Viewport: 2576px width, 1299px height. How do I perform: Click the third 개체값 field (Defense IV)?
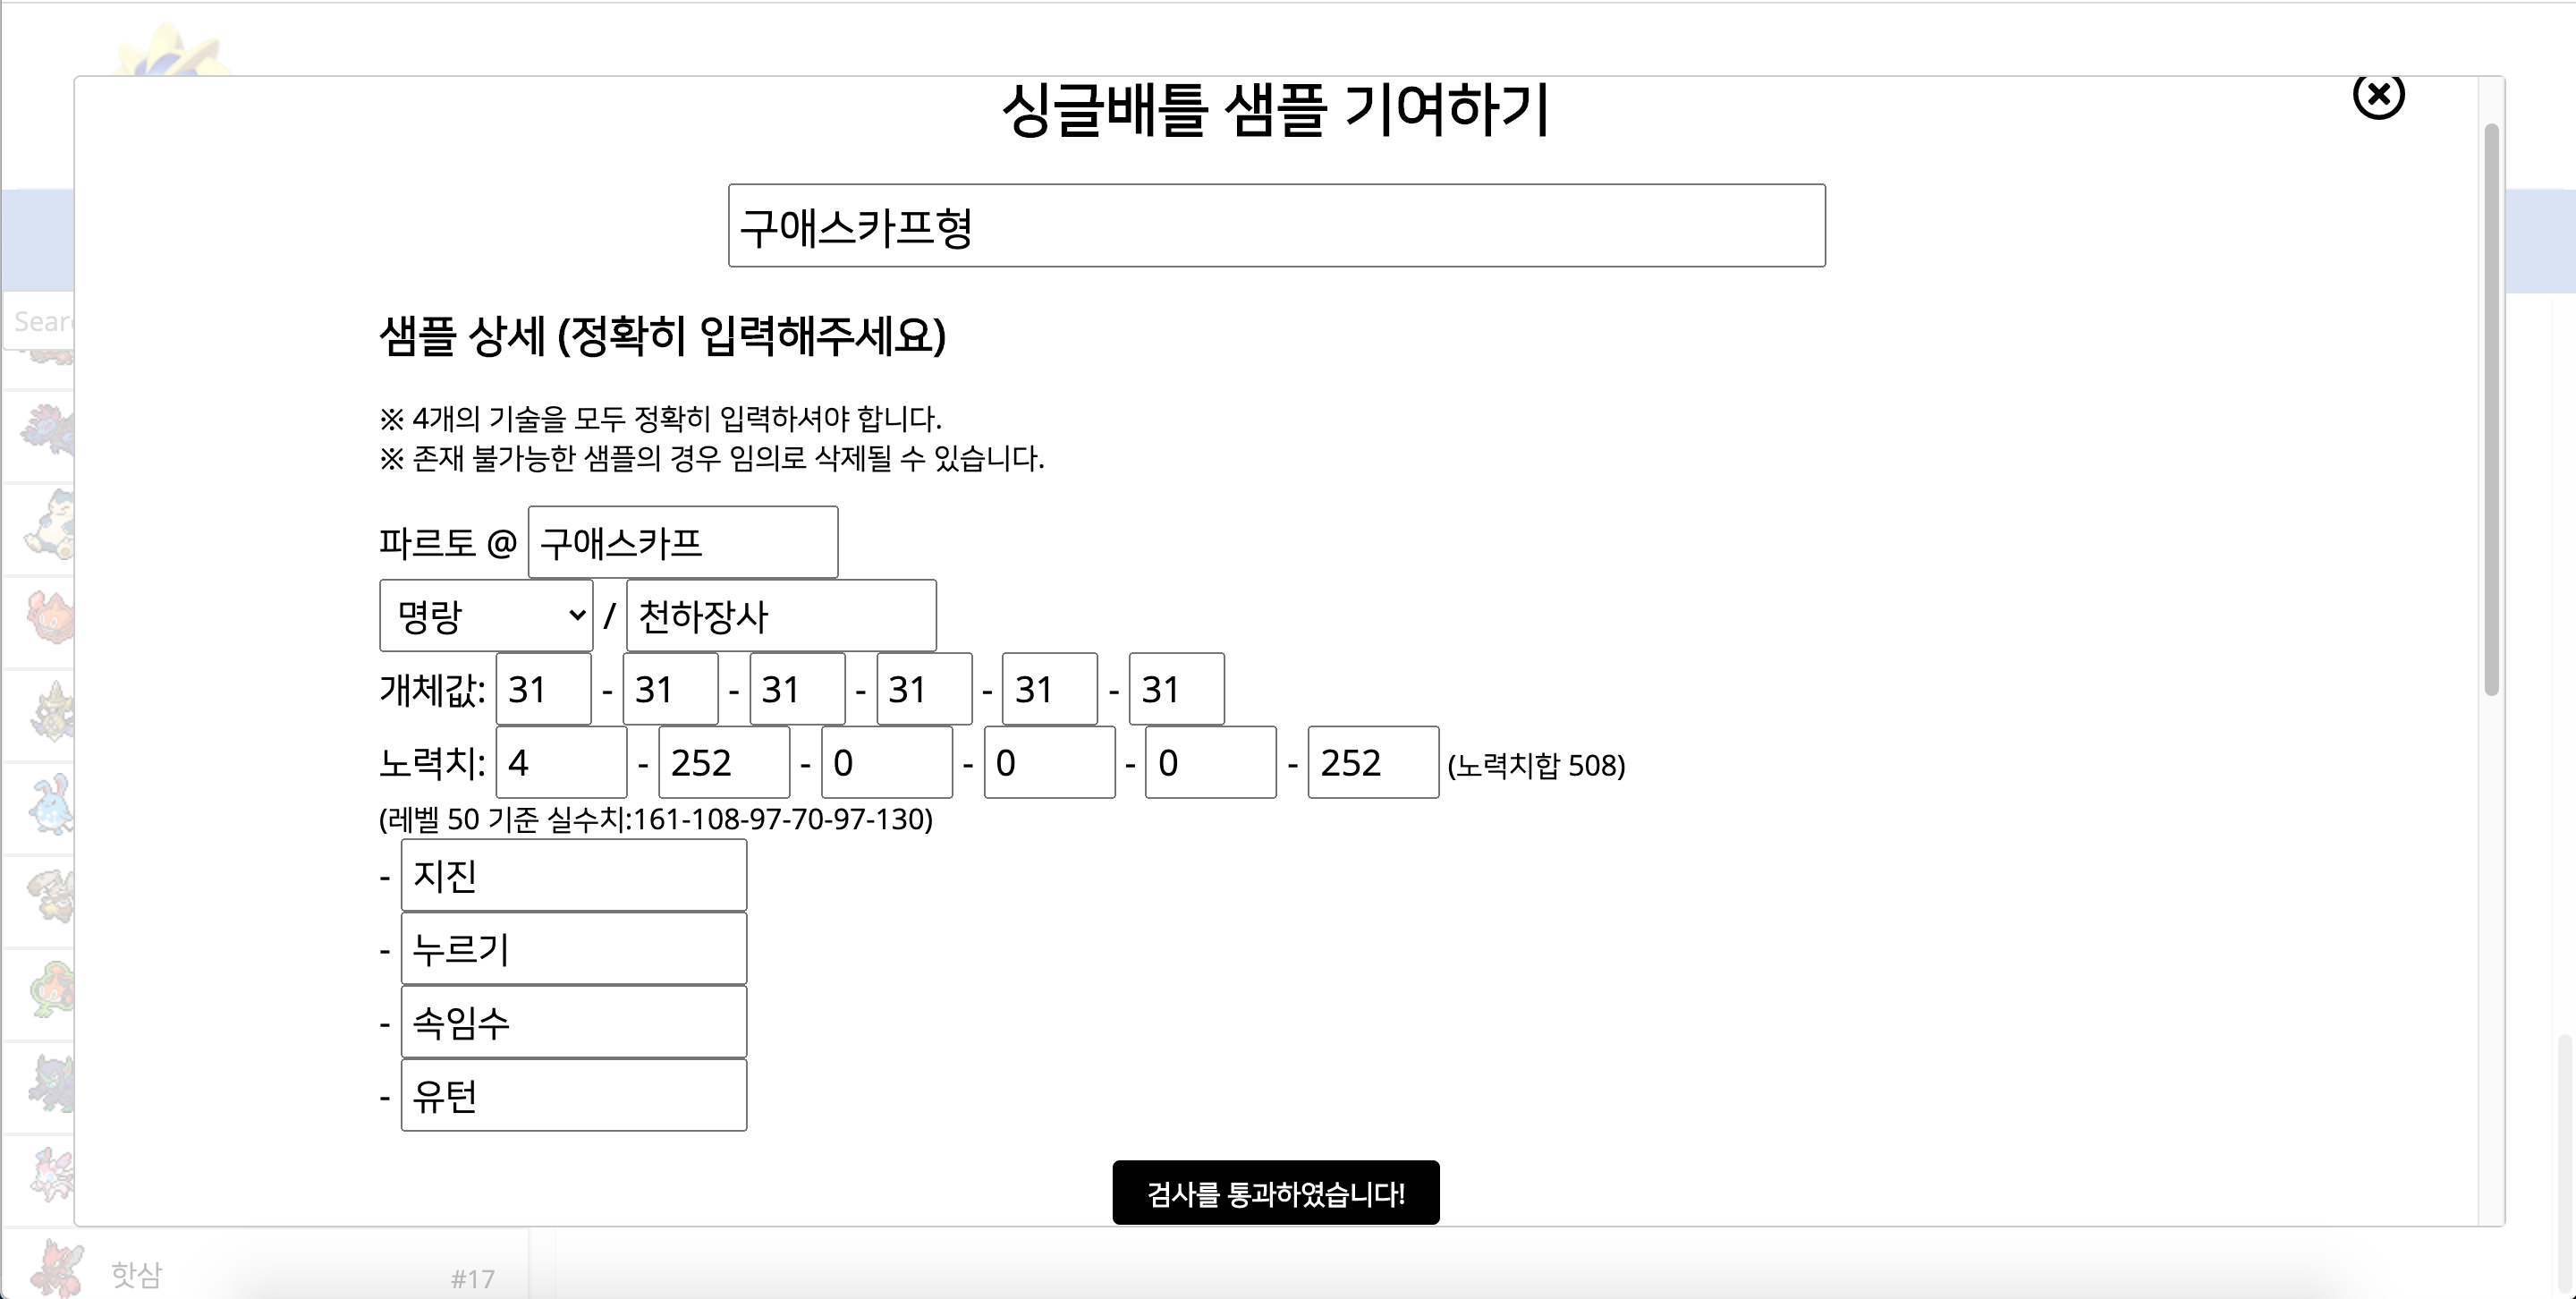[x=796, y=688]
